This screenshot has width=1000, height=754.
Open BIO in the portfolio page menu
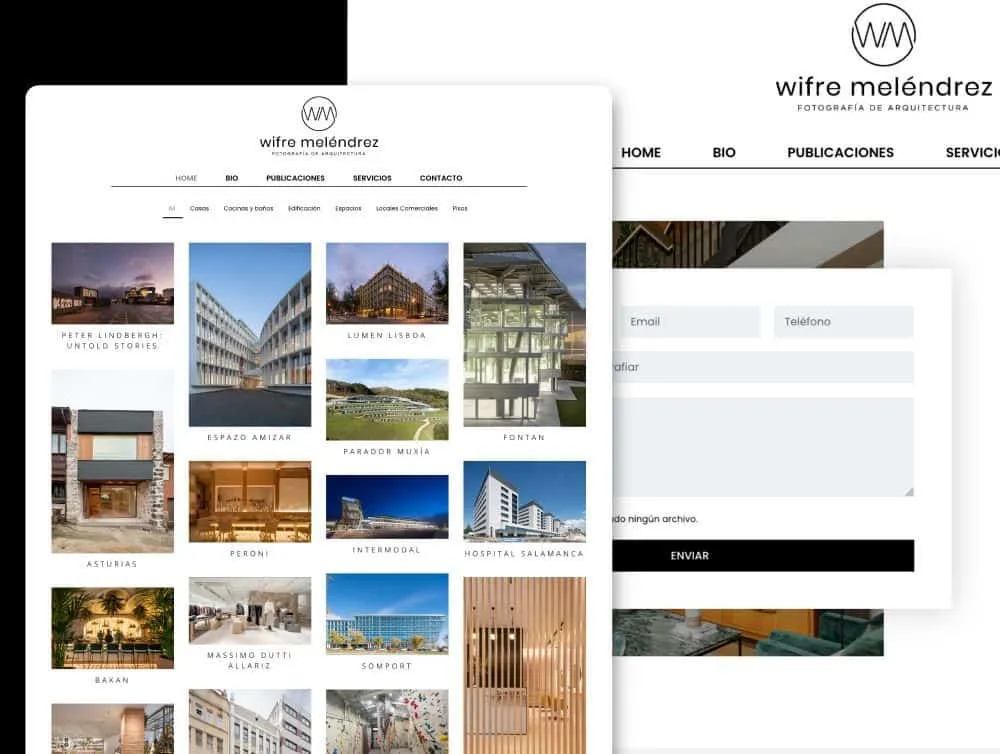232,178
